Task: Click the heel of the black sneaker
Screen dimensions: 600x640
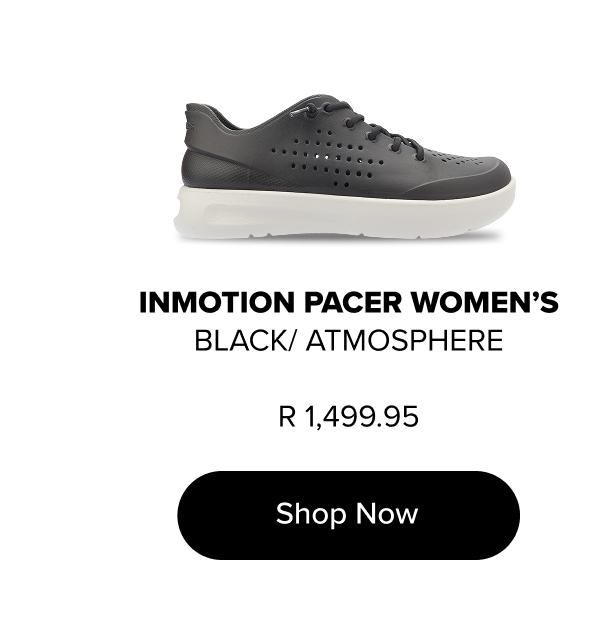Action: [200, 151]
